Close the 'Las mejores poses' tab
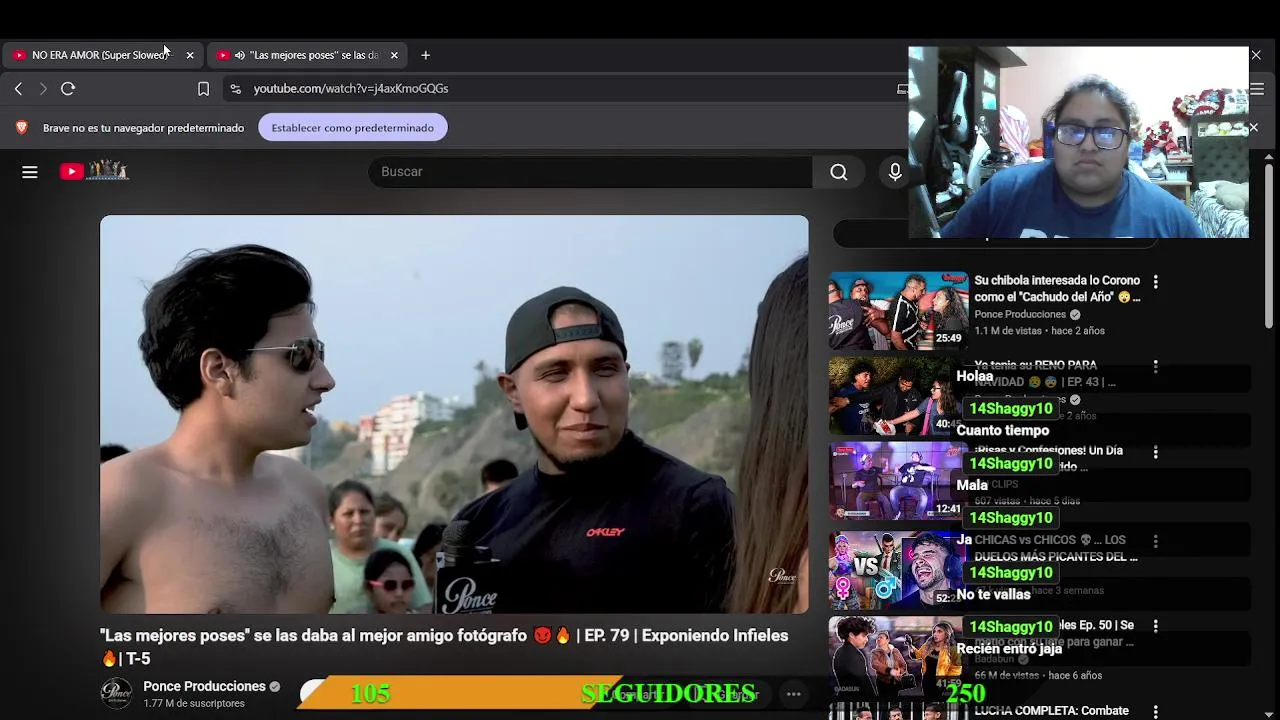Image resolution: width=1280 pixels, height=720 pixels. (x=394, y=55)
